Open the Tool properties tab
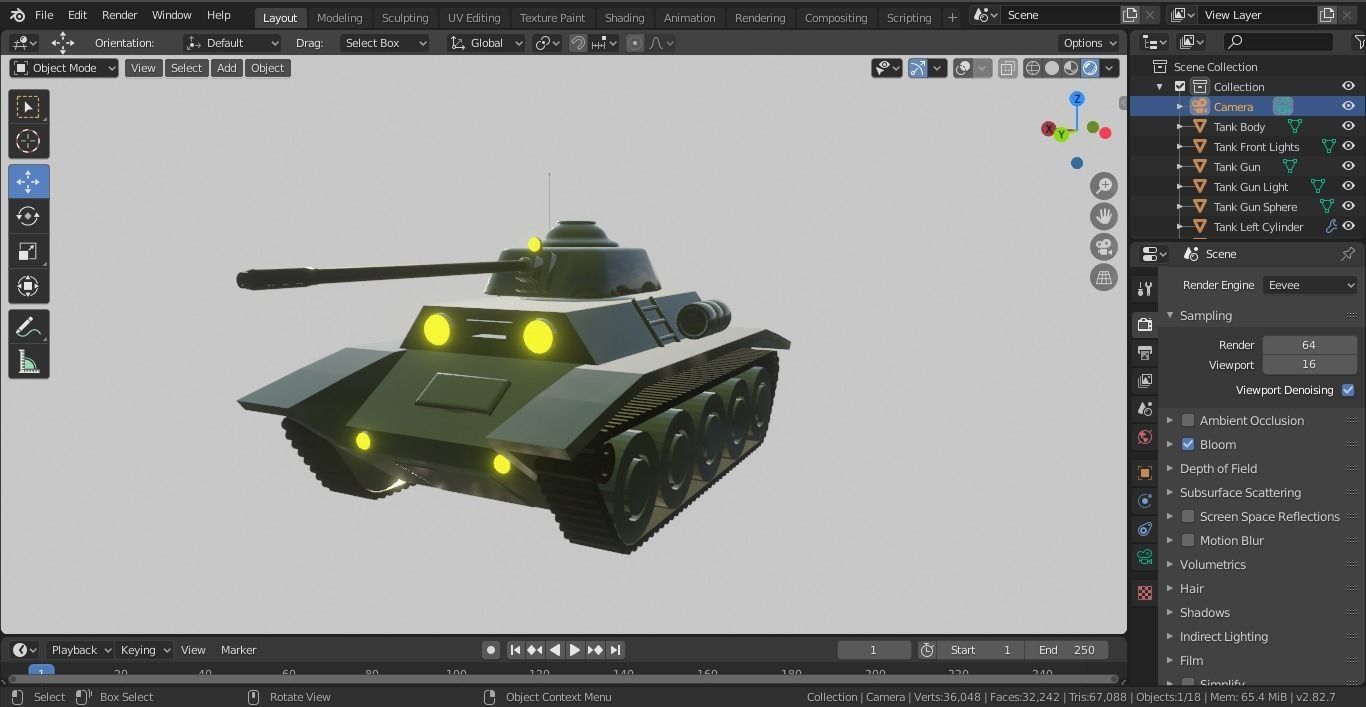Image resolution: width=1366 pixels, height=707 pixels. pos(1145,289)
